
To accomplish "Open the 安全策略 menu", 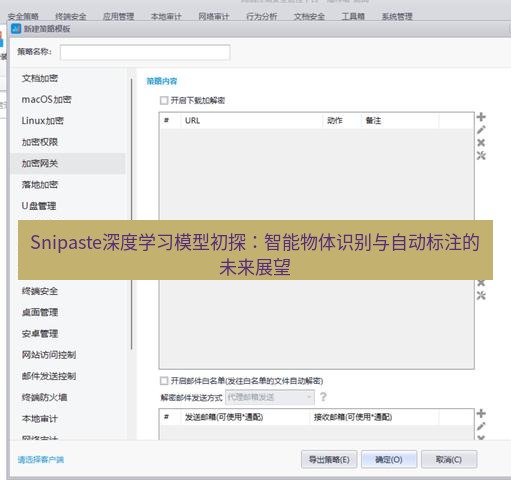I will pyautogui.click(x=23, y=16).
